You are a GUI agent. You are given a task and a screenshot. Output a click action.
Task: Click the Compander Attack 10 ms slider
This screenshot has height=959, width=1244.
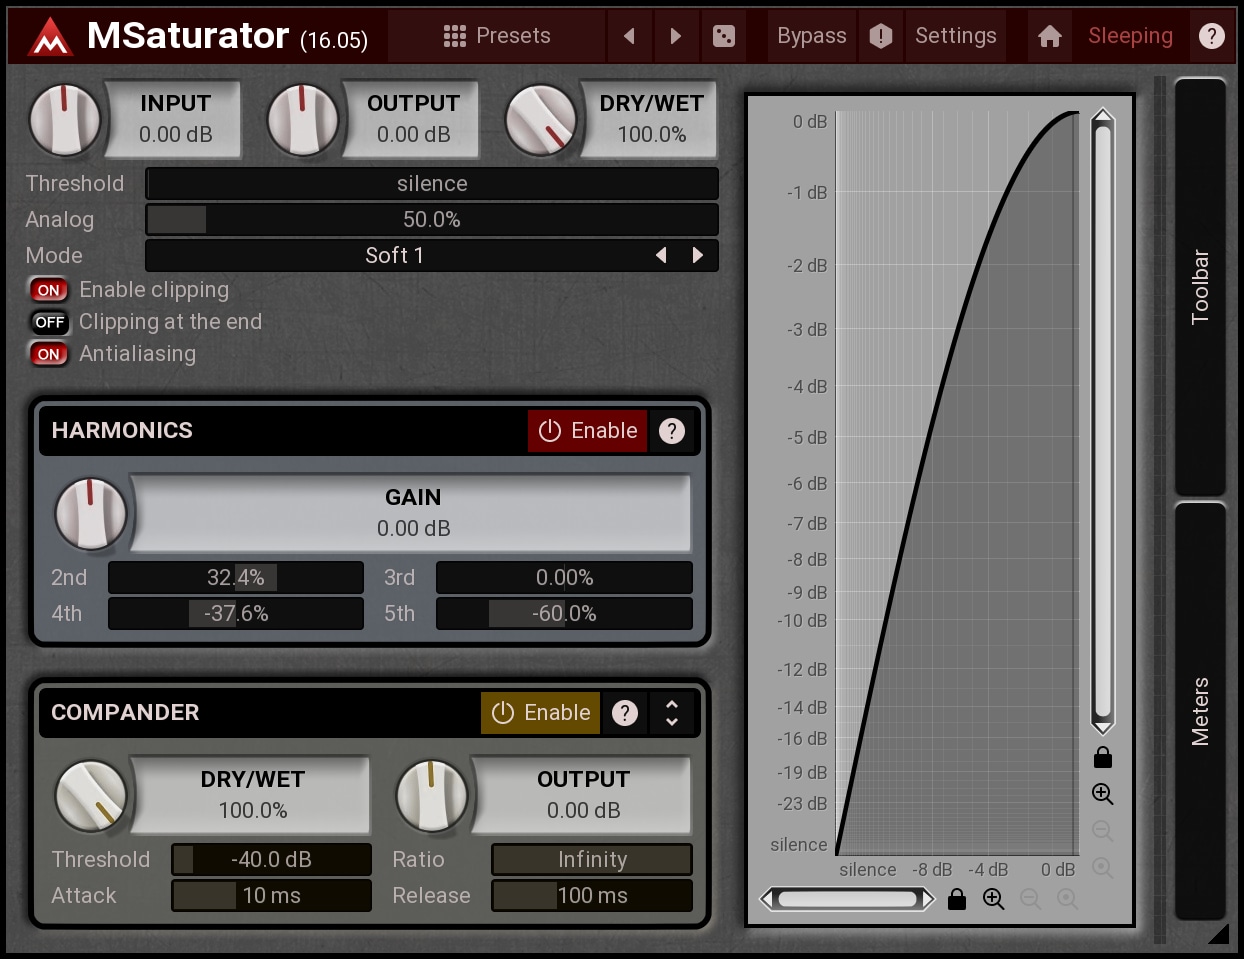(271, 896)
